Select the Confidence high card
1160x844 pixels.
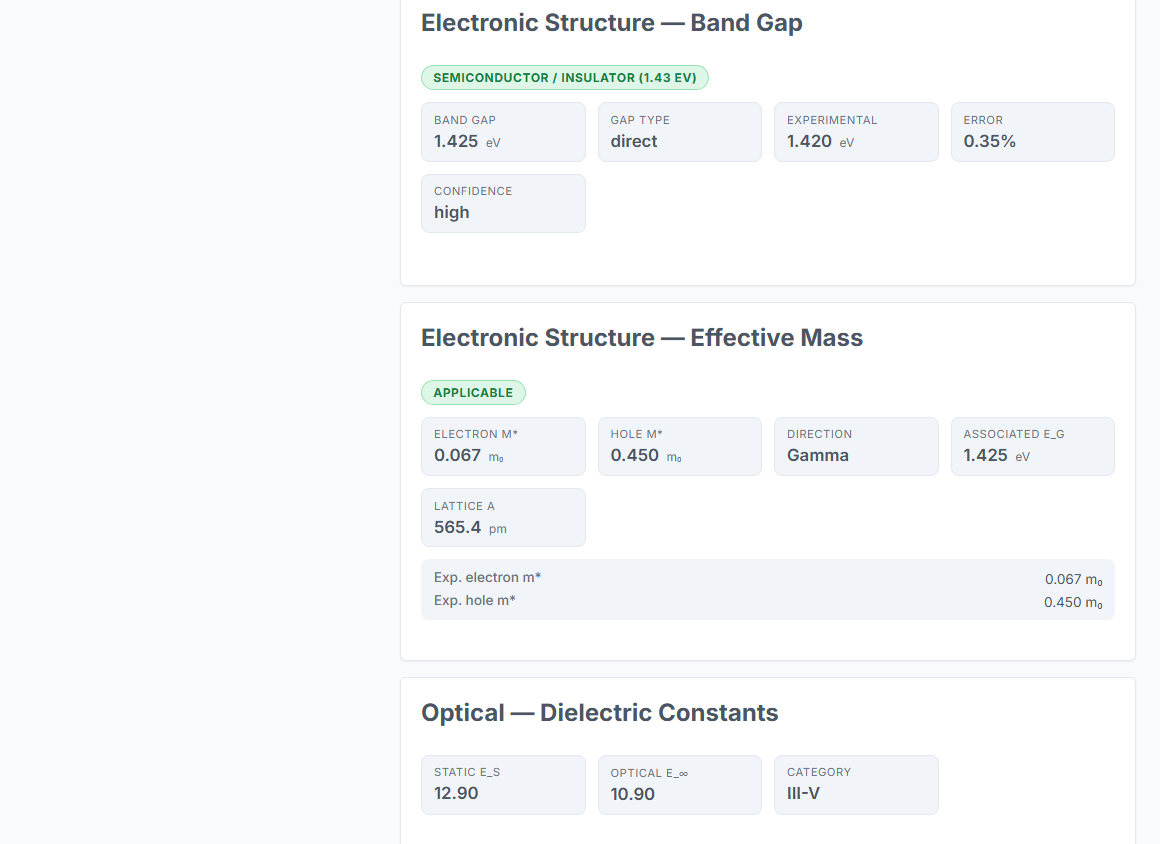pyautogui.click(x=503, y=203)
